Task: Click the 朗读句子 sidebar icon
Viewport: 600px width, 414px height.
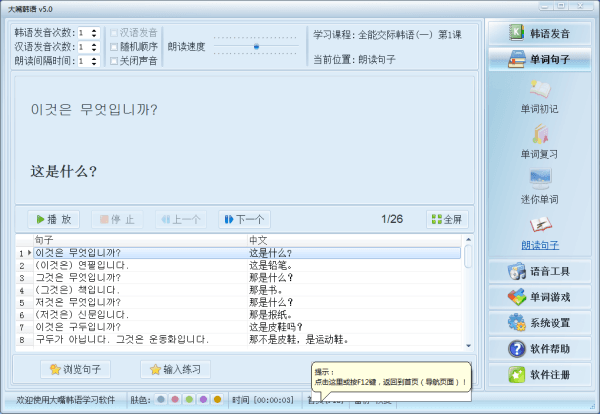Action: (540, 225)
